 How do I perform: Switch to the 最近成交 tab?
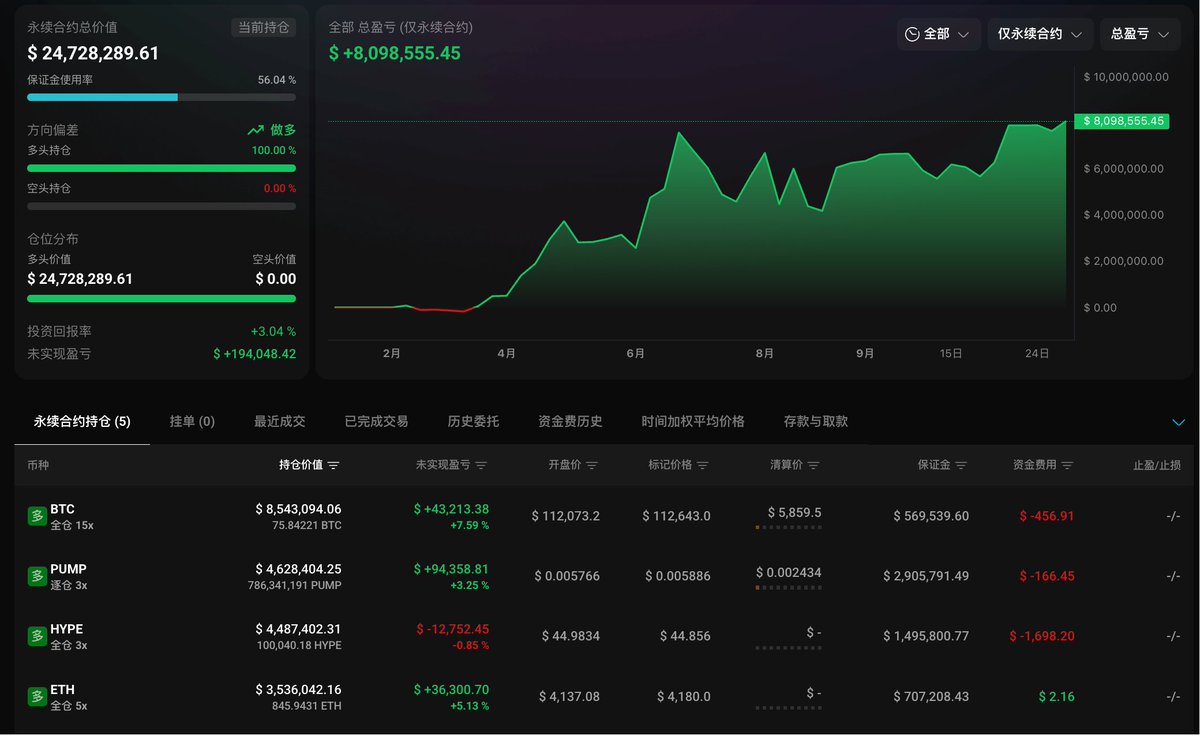[280, 422]
